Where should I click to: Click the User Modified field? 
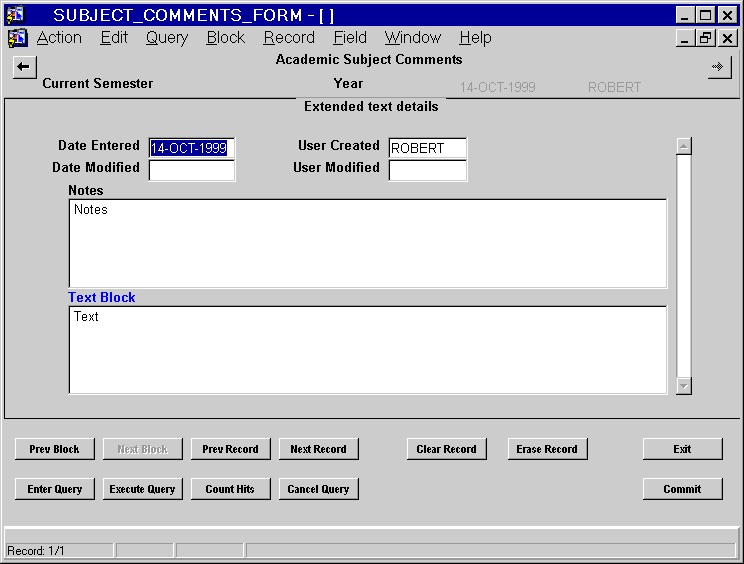[x=428, y=170]
